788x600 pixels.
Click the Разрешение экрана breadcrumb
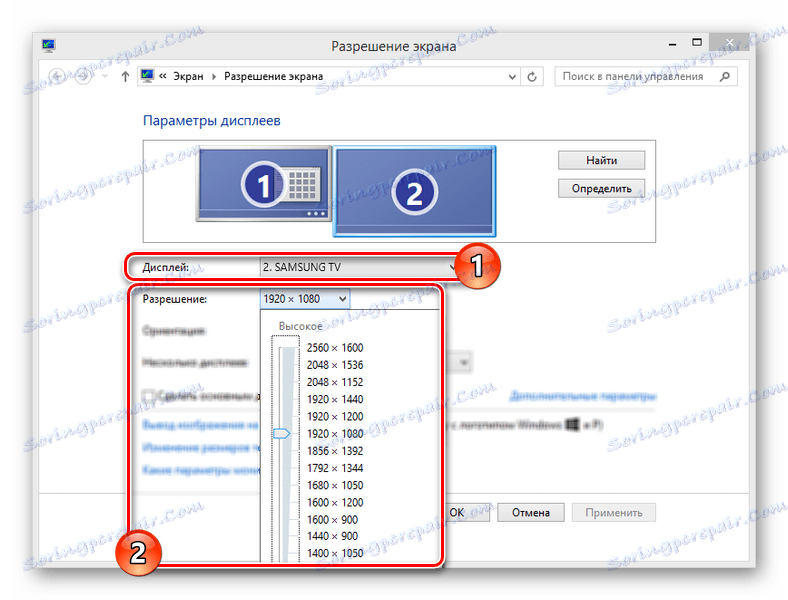pyautogui.click(x=273, y=76)
